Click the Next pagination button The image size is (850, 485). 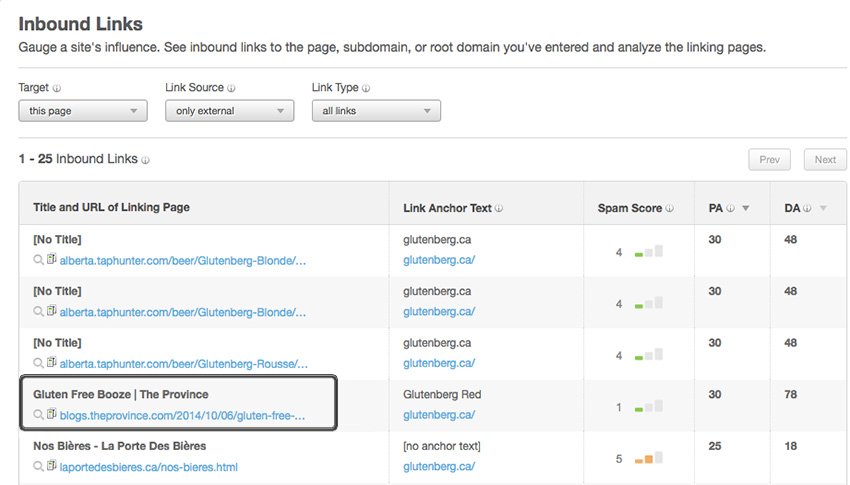coord(825,160)
